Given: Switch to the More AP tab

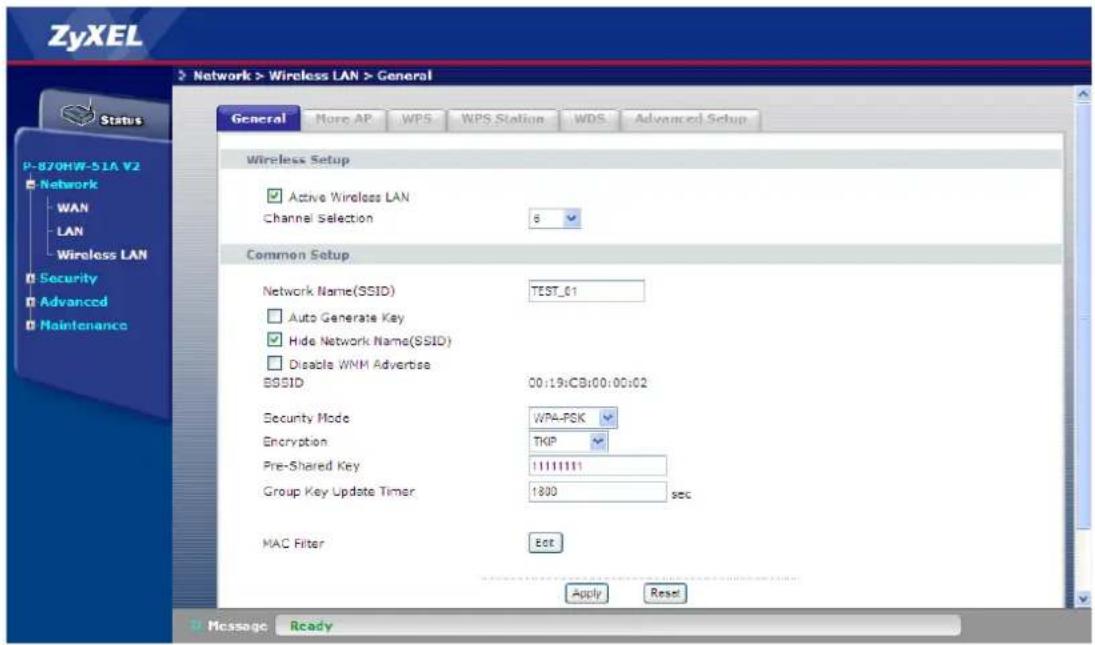Looking at the screenshot, I should pyautogui.click(x=343, y=119).
